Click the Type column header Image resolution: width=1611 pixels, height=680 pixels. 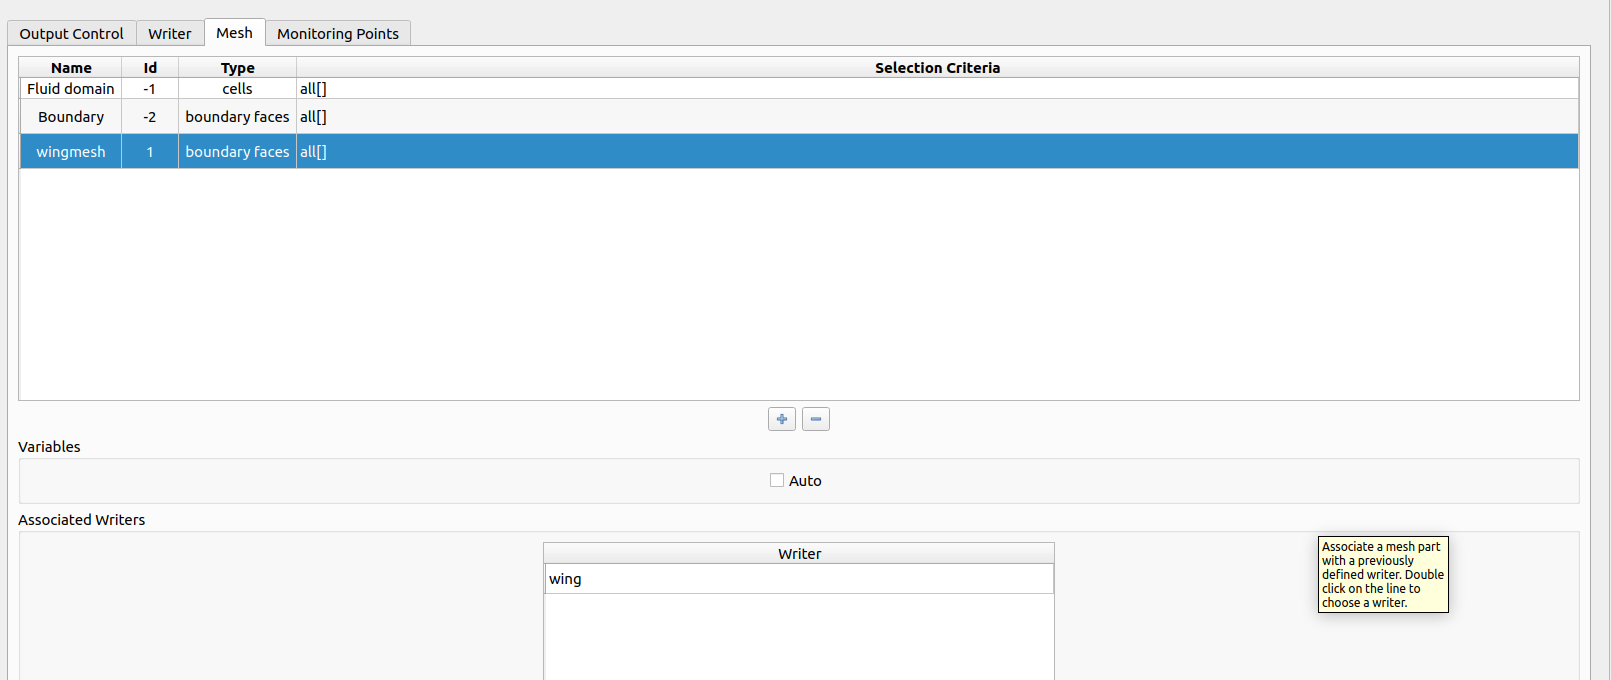[237, 68]
